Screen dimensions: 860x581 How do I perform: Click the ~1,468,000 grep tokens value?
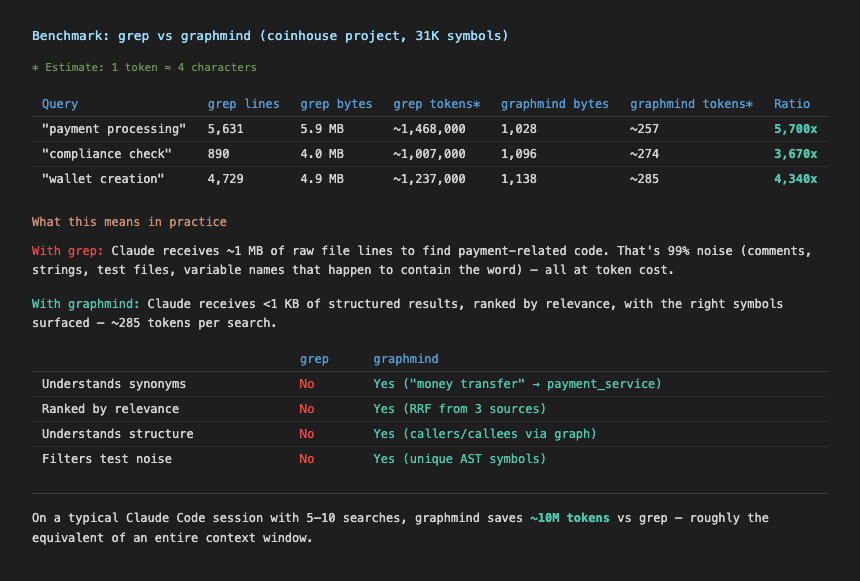429,129
